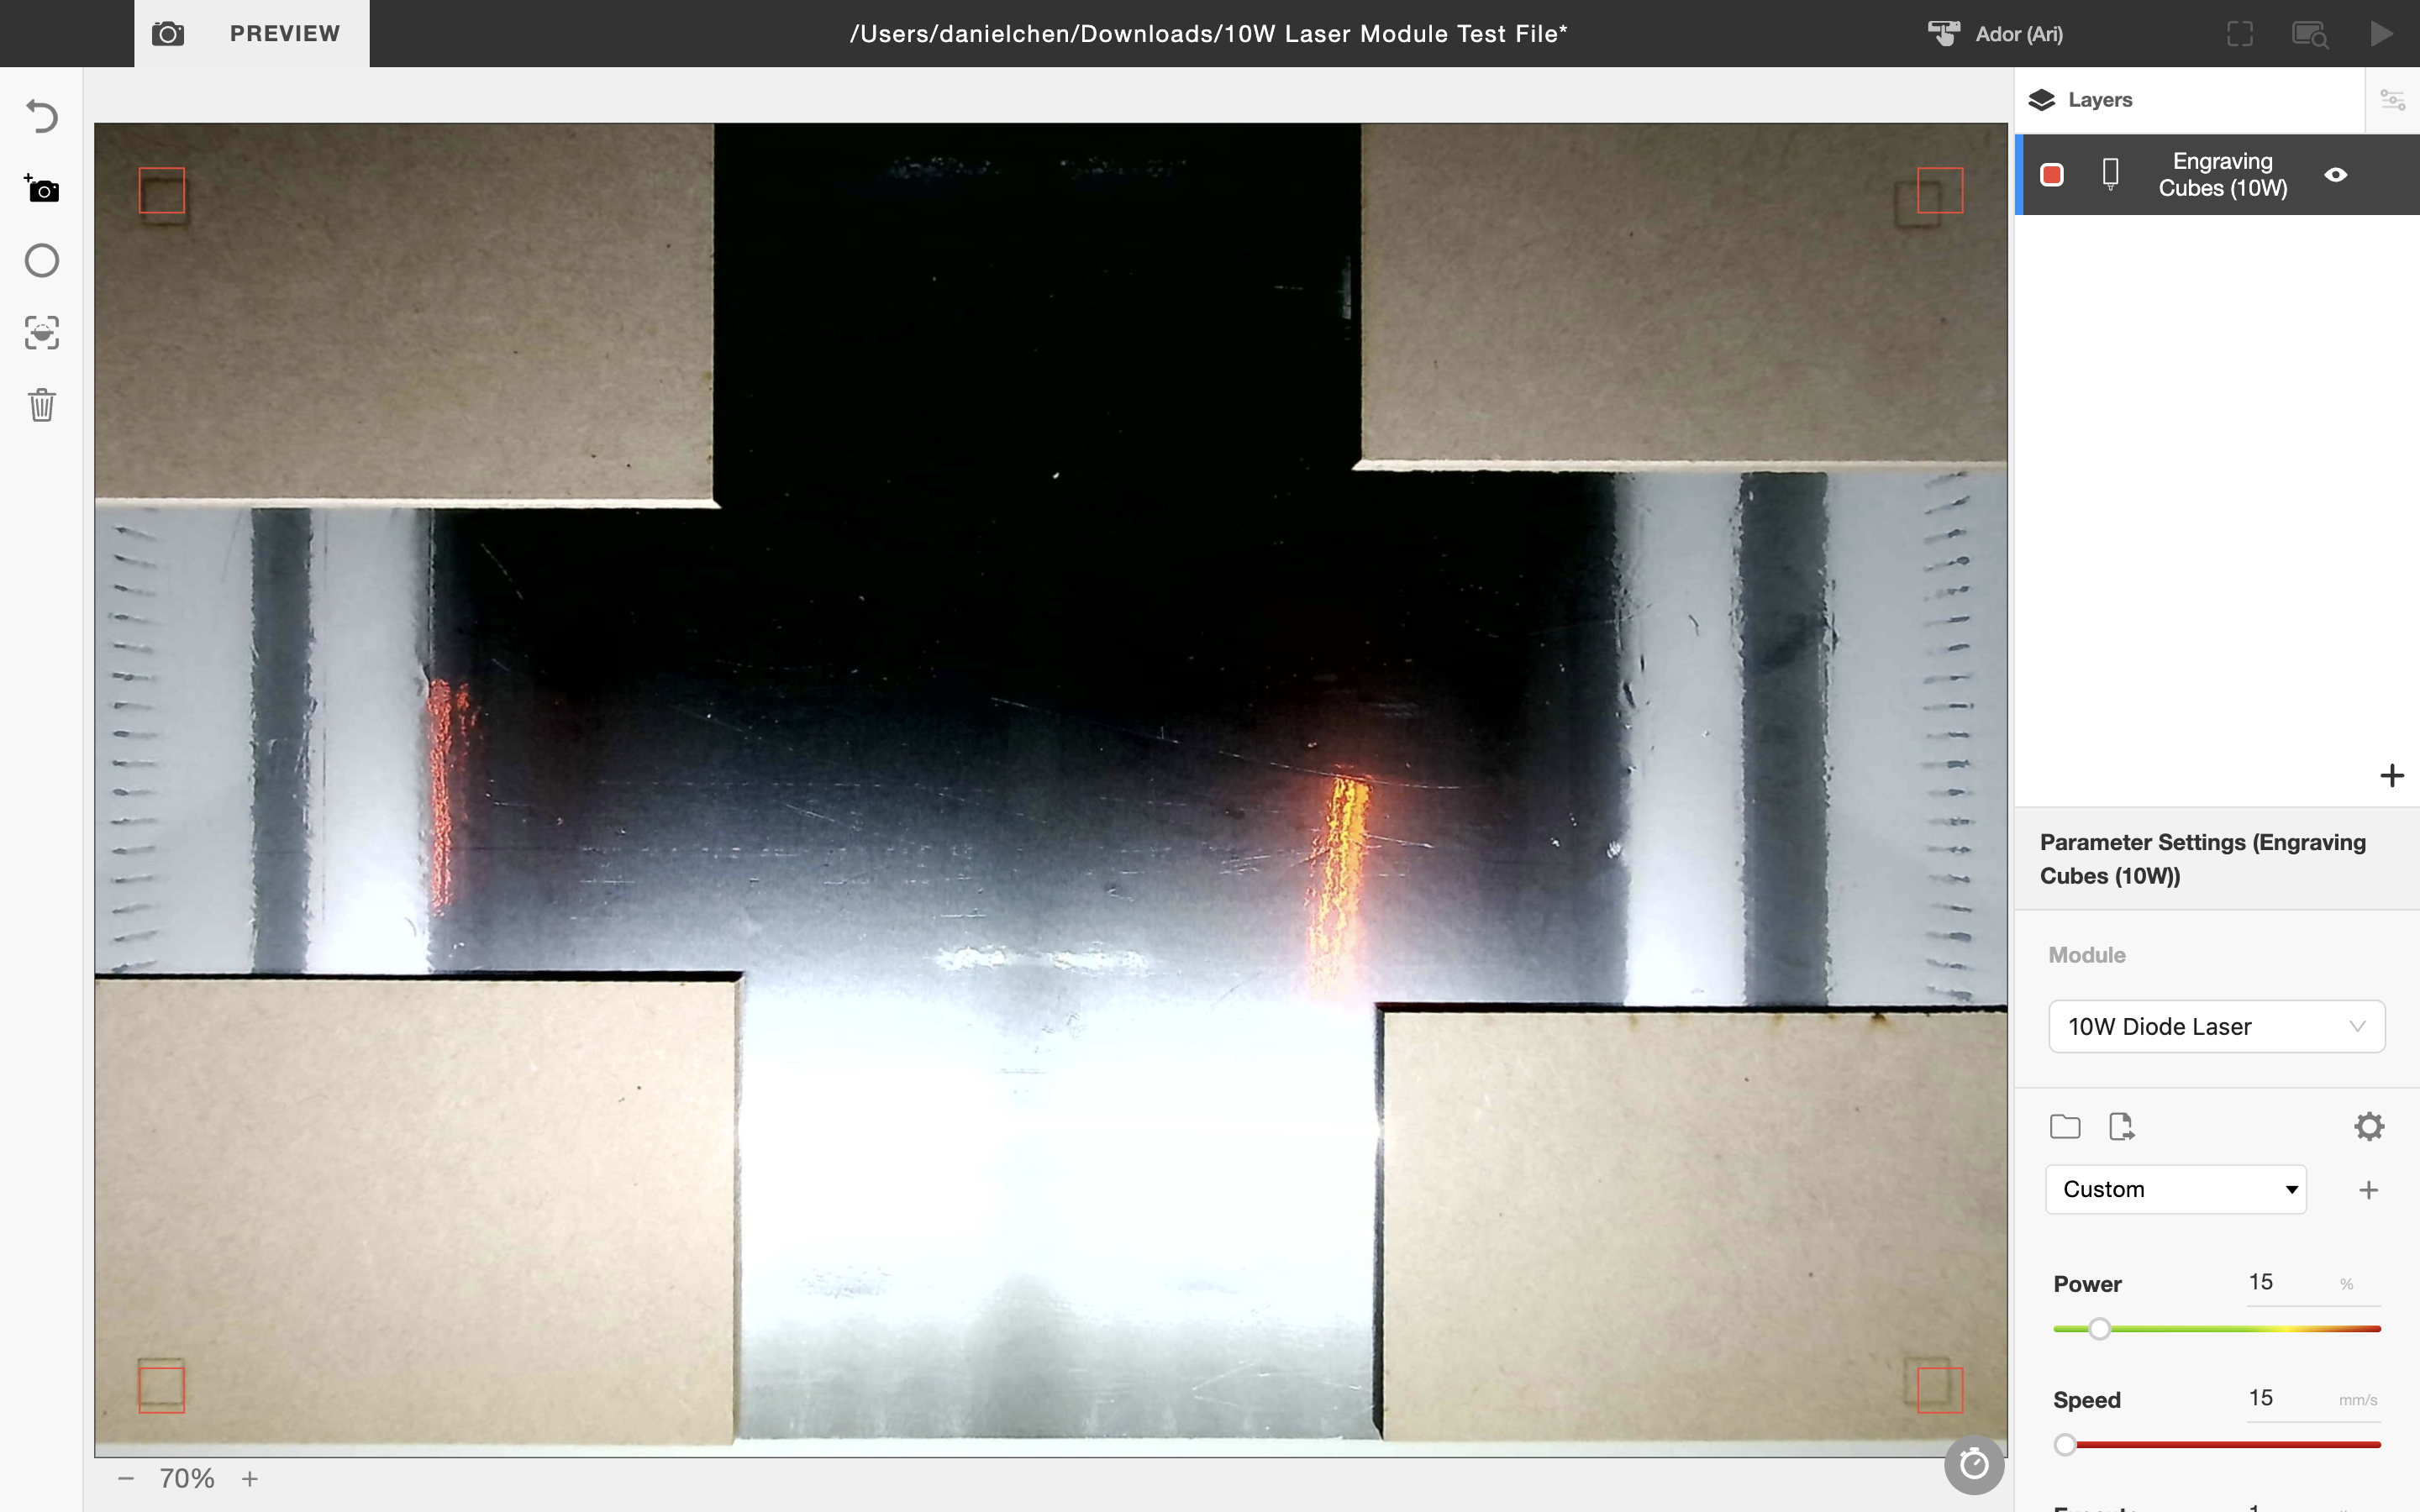Hide the Engraving Cubes (10W) layer
Viewport: 2420px width, 1512px height.
click(2336, 175)
